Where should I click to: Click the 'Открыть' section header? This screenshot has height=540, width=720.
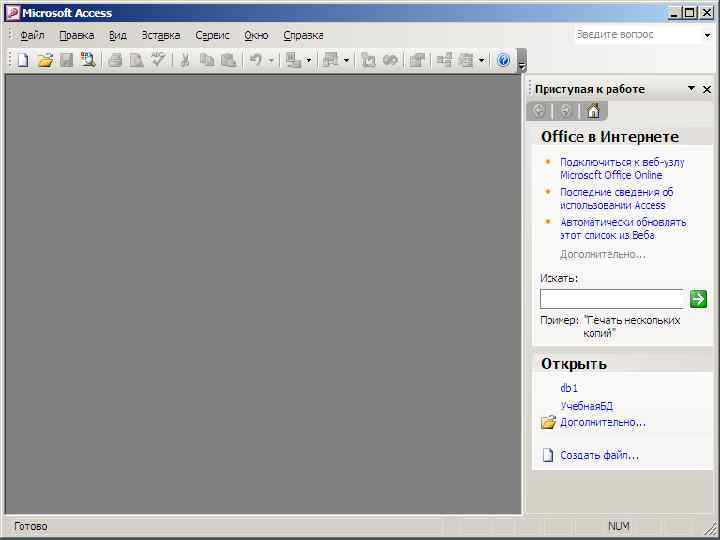coord(574,364)
